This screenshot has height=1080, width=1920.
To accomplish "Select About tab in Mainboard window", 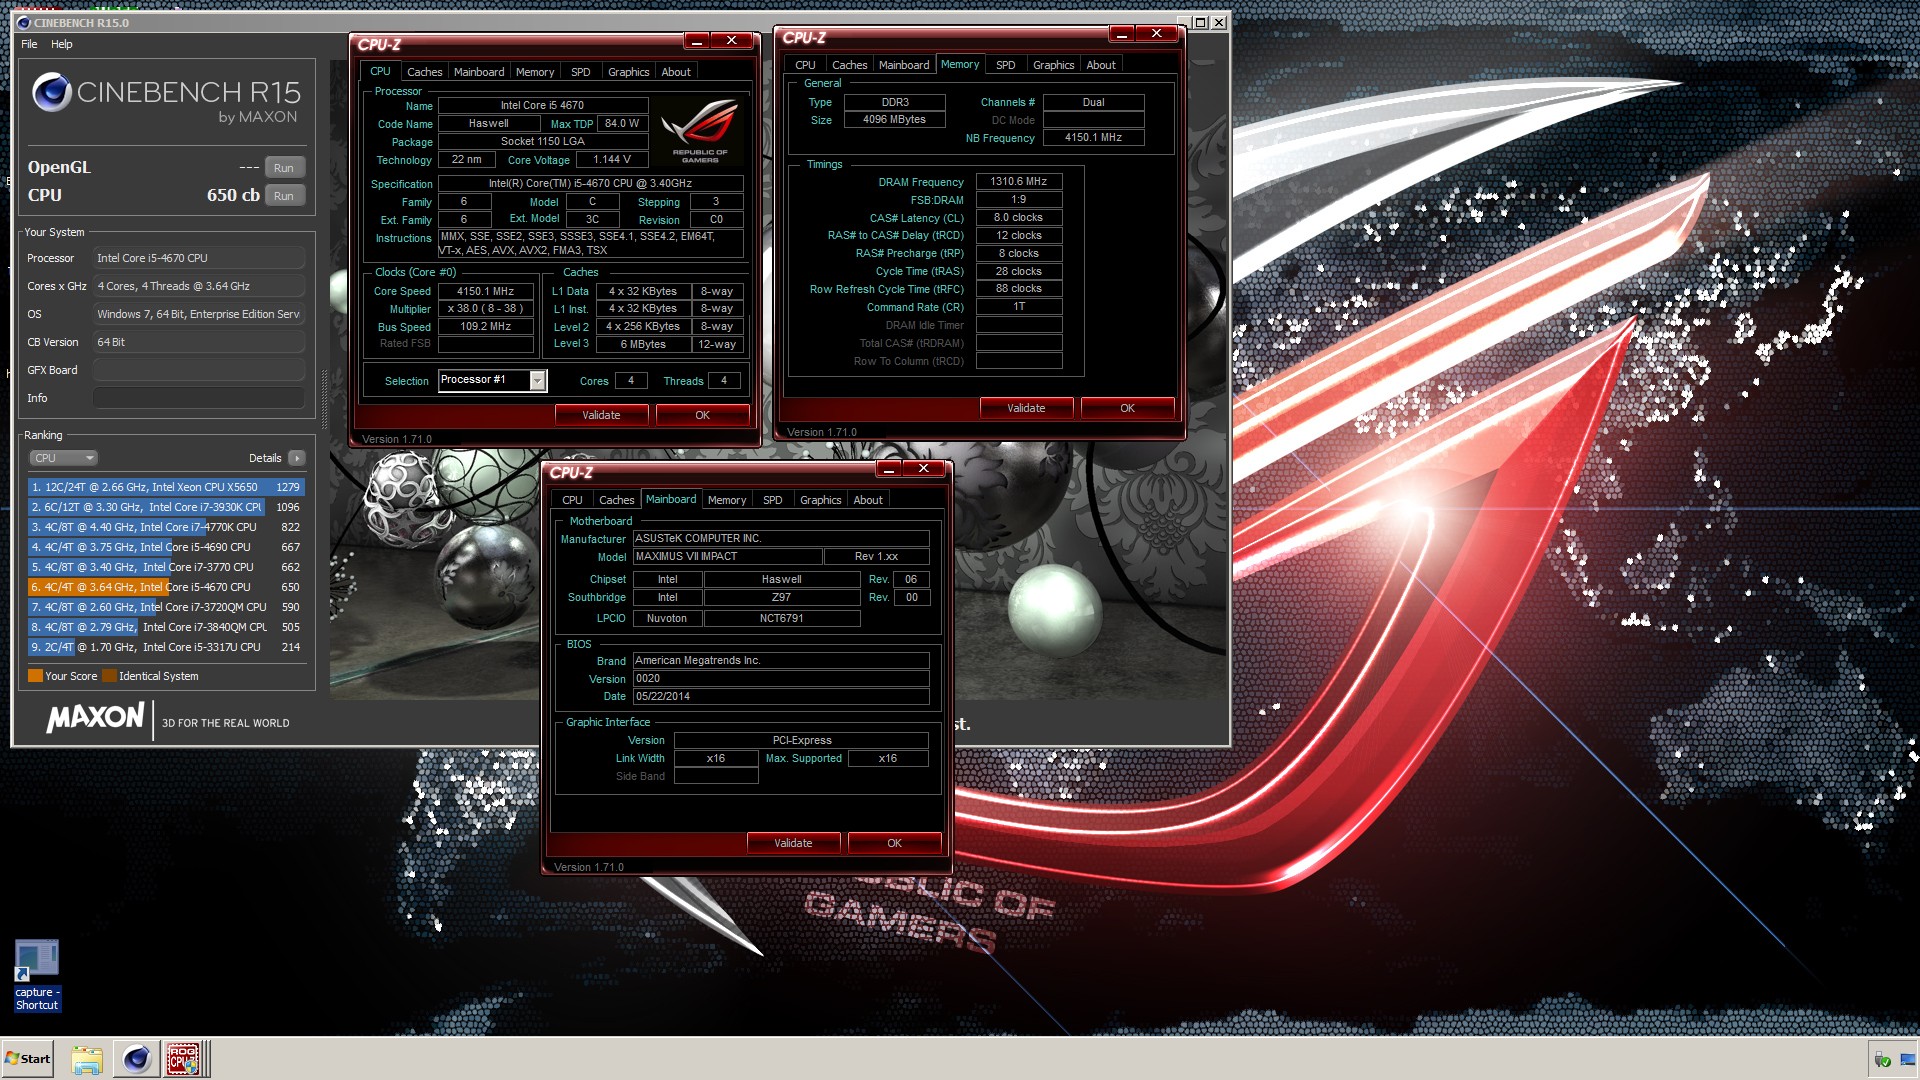I will (868, 500).
